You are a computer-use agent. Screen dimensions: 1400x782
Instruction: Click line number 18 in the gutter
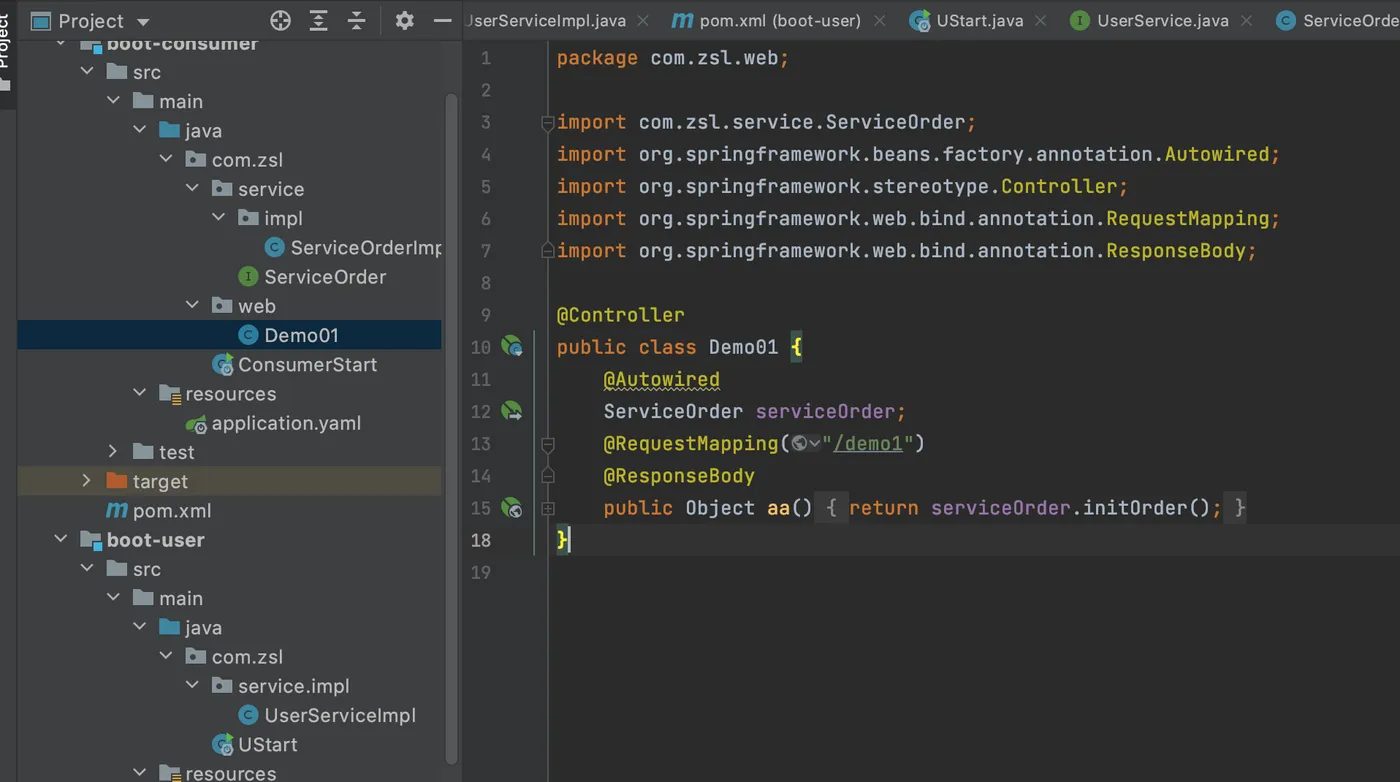coord(481,540)
